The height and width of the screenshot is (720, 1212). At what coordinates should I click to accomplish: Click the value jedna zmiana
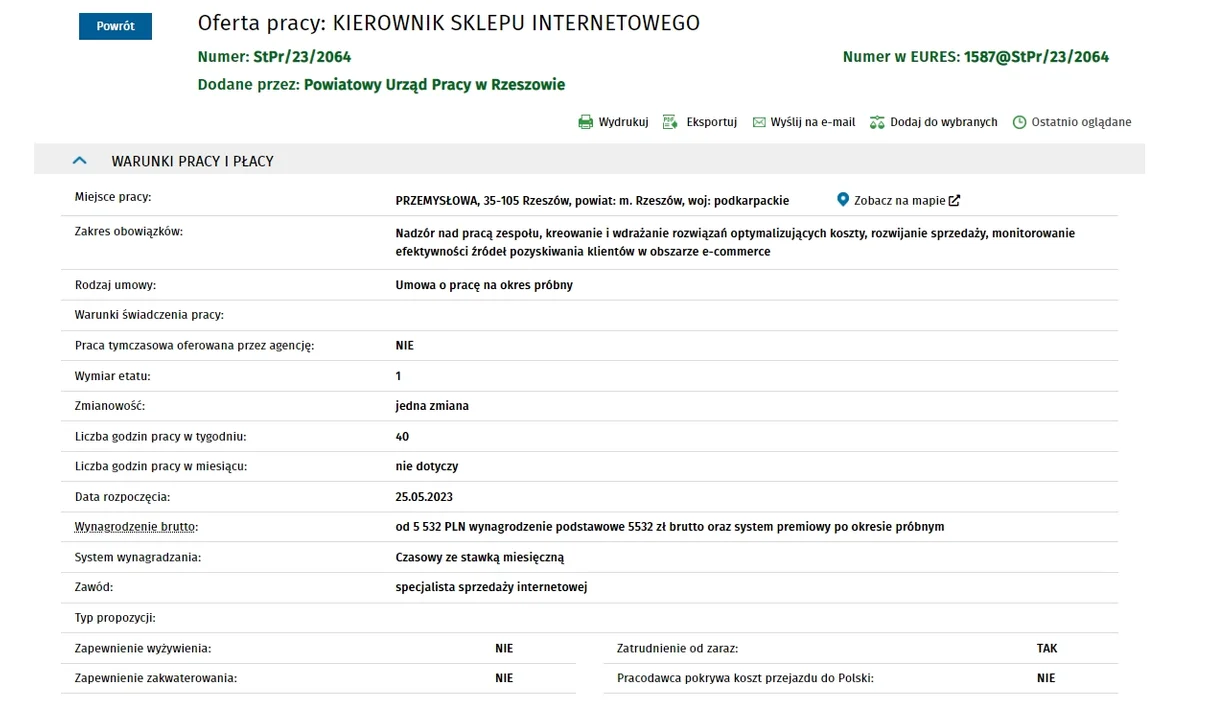tap(432, 406)
